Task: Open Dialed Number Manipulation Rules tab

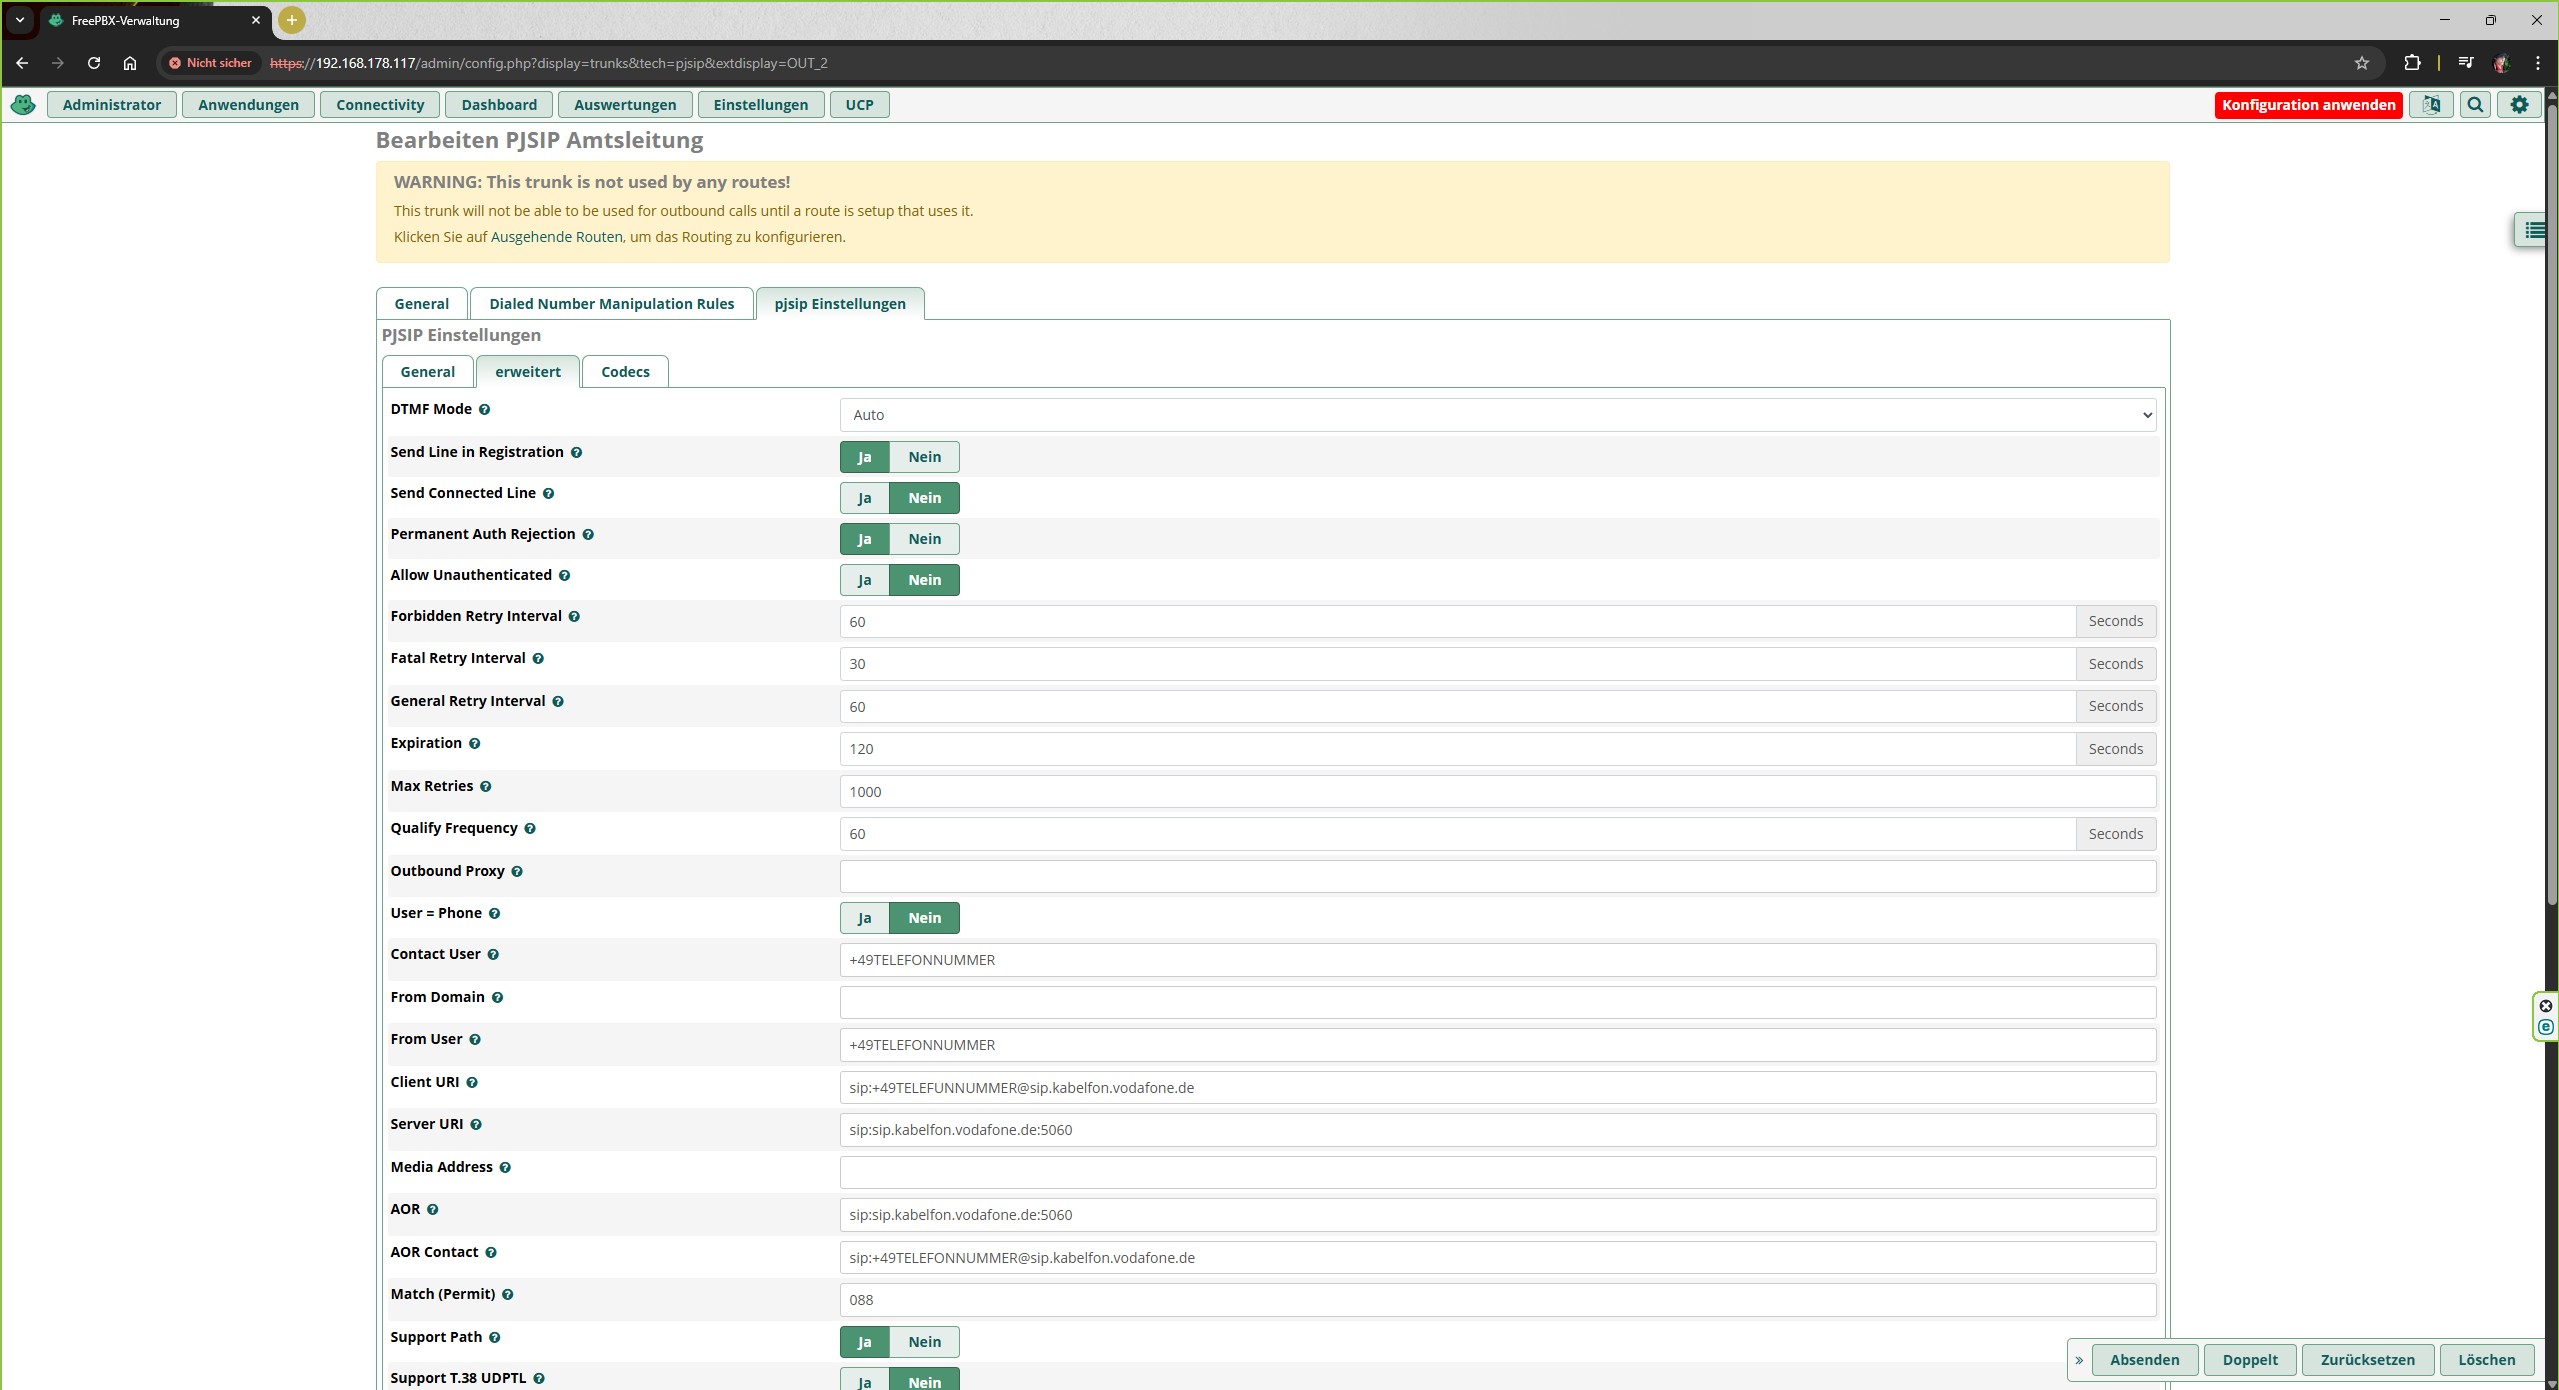Action: (x=611, y=304)
